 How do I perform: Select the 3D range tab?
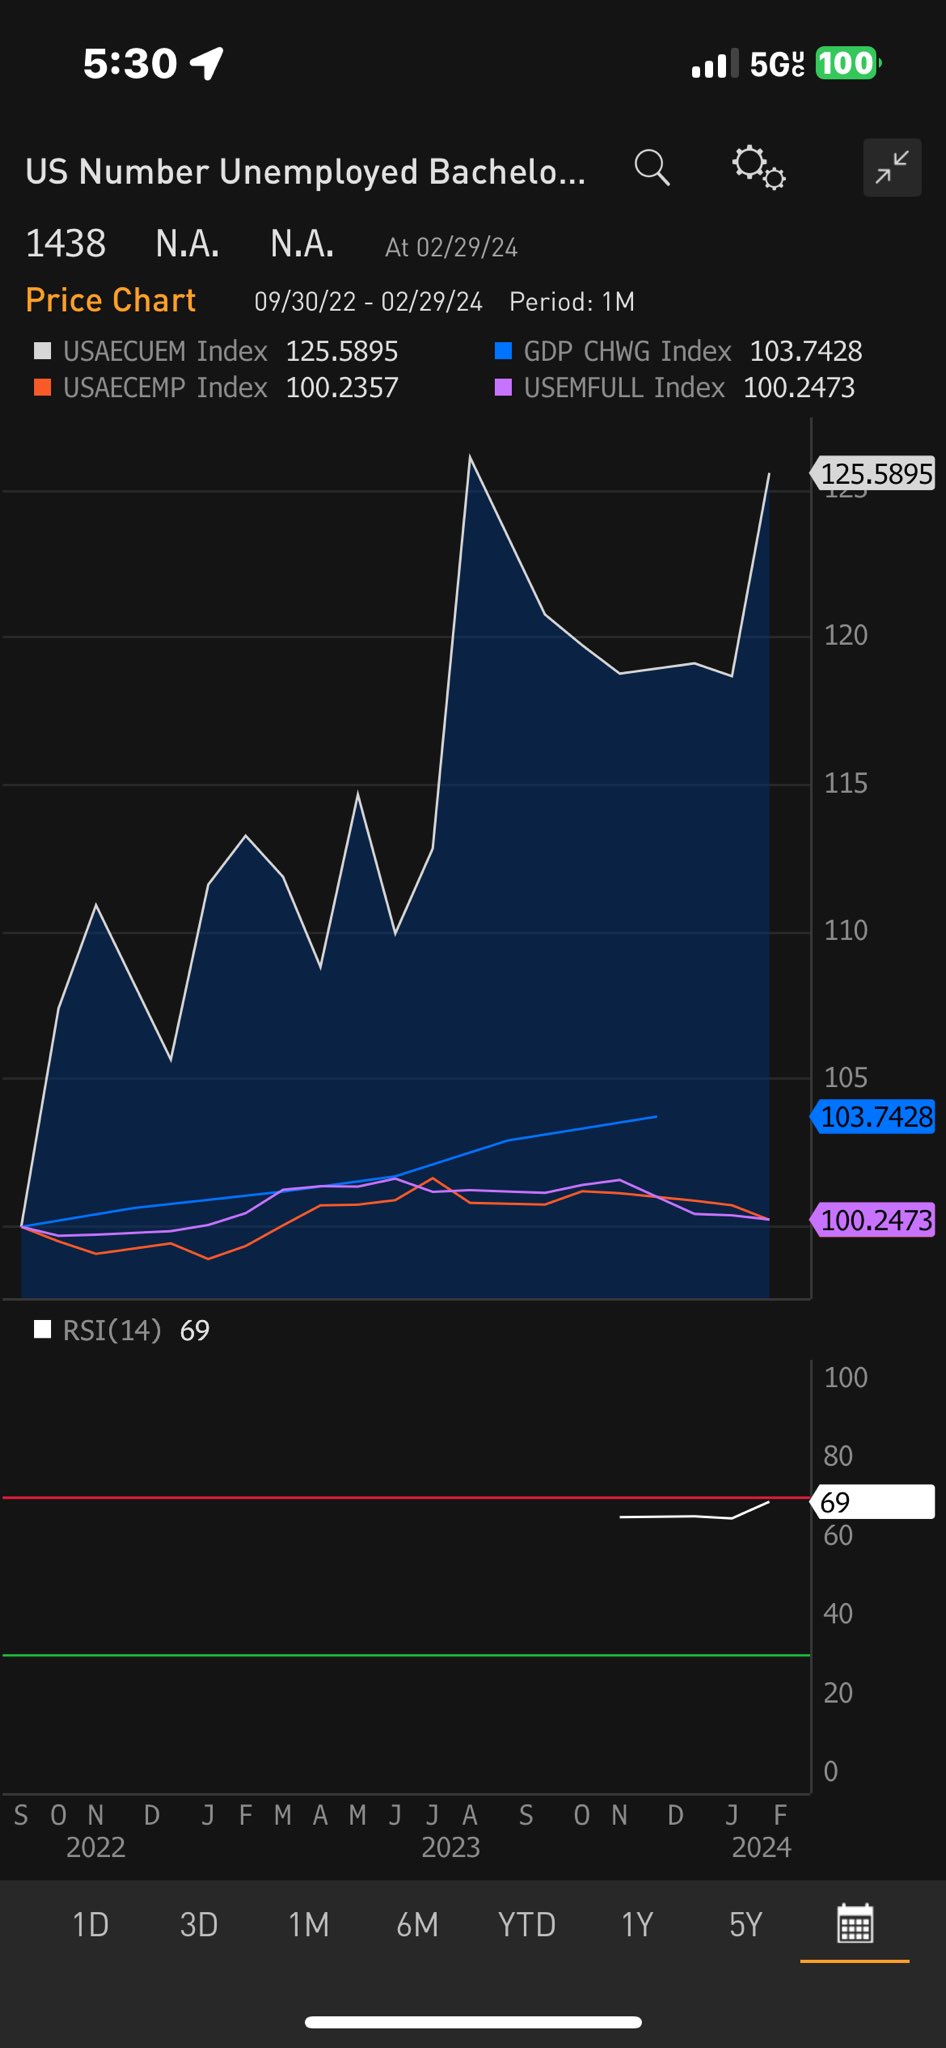point(198,1924)
